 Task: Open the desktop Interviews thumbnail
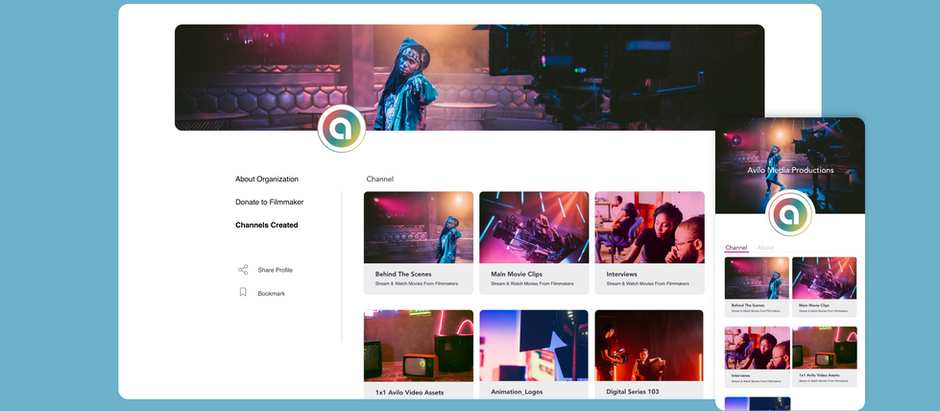pyautogui.click(x=650, y=228)
